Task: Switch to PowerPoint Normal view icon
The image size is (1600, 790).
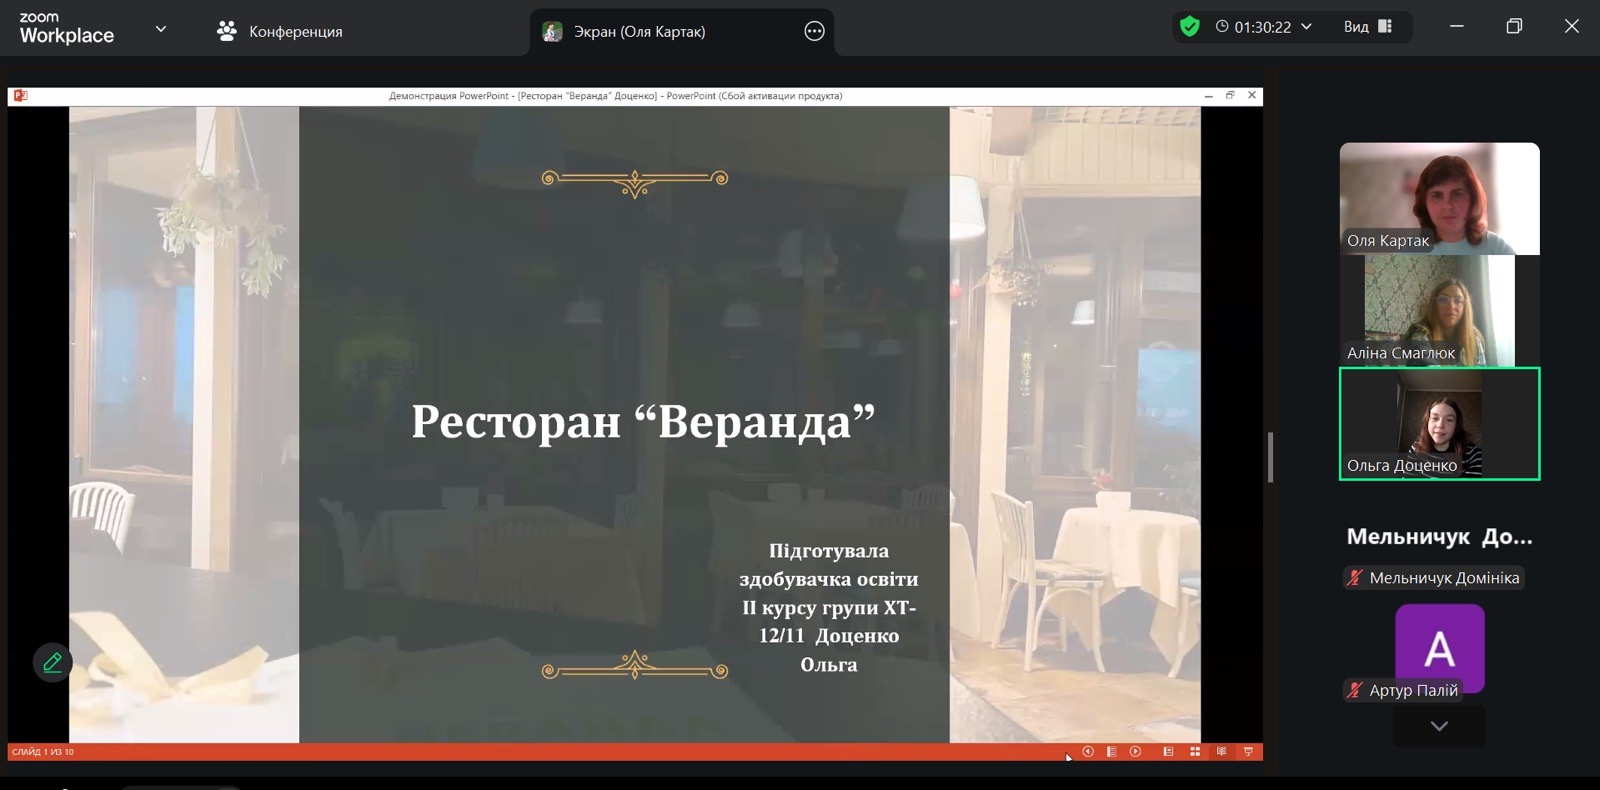Action: coord(1168,752)
